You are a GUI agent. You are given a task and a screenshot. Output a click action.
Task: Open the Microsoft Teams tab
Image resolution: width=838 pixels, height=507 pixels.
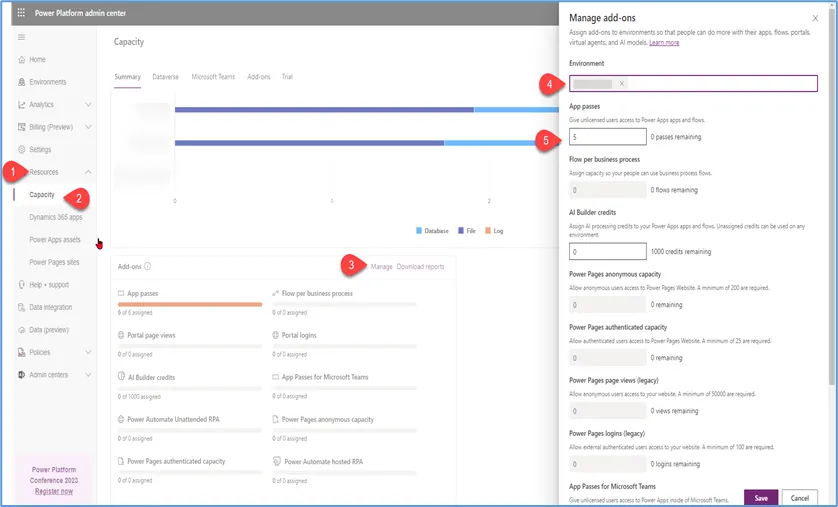pyautogui.click(x=213, y=77)
